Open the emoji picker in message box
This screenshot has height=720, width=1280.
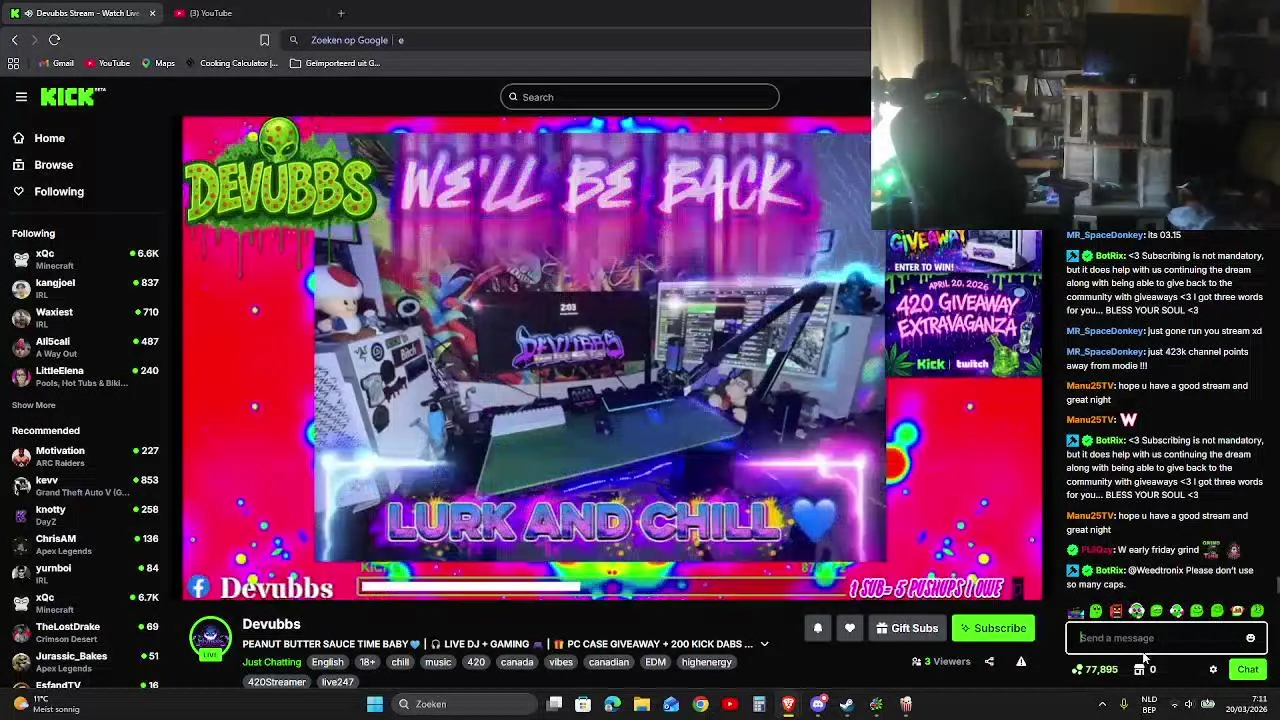(1250, 638)
